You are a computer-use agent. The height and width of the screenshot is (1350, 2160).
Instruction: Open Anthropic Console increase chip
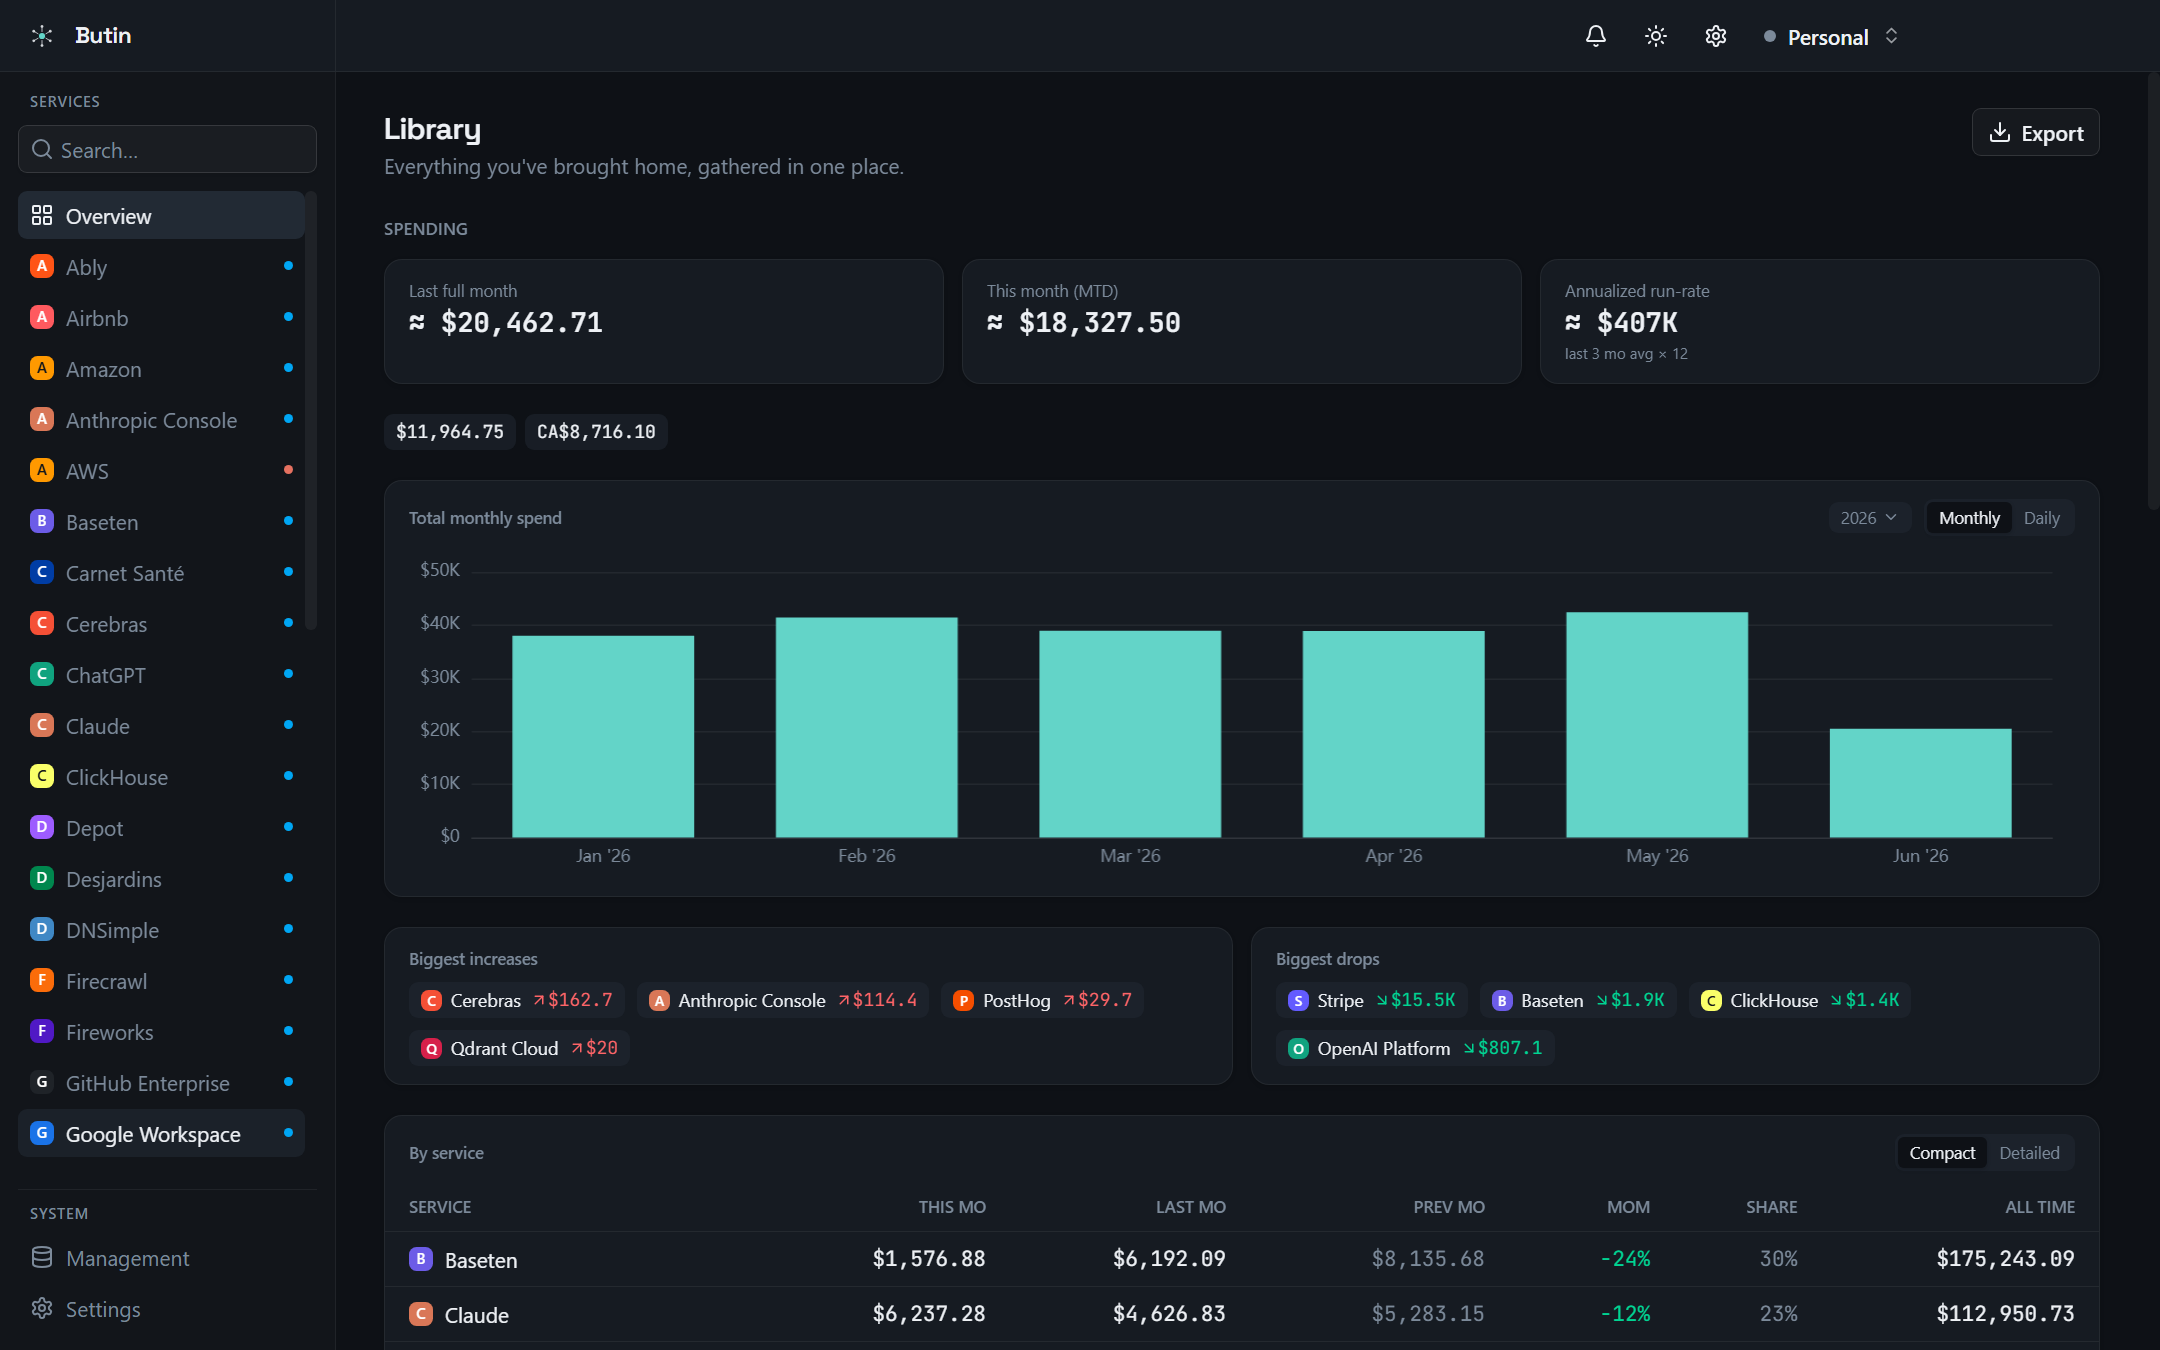click(783, 1000)
